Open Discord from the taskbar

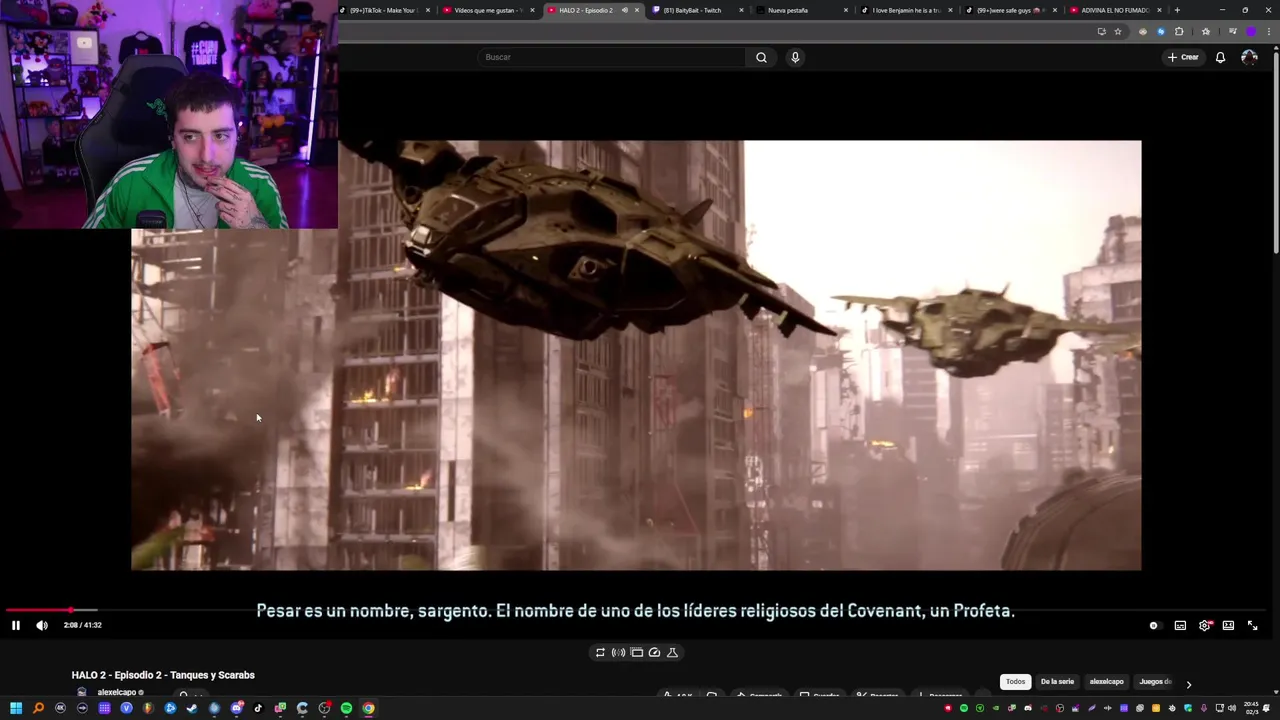236,708
